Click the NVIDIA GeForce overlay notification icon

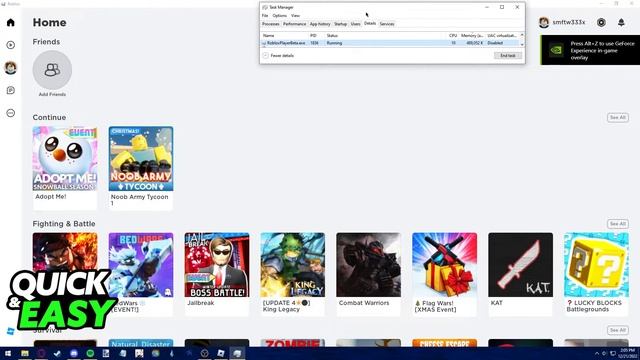click(x=556, y=50)
